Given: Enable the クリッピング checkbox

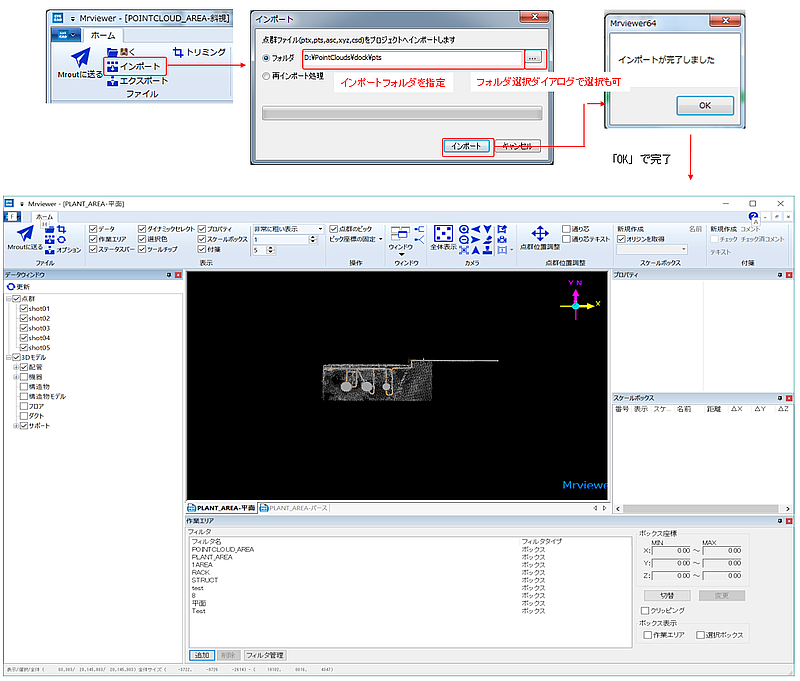Looking at the screenshot, I should (645, 611).
